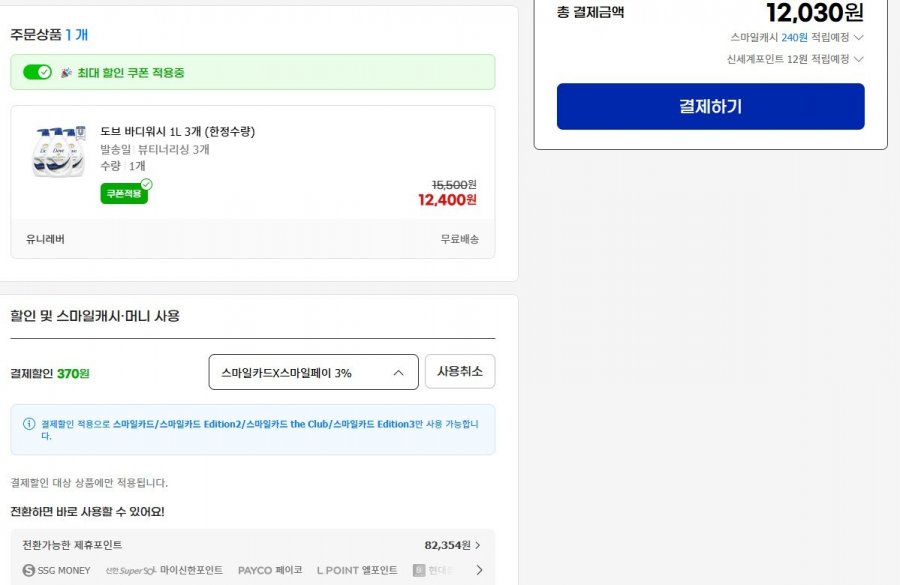
Task: Click the 결제할인 대상 상품에만 적용됩니다 note
Action: 89,482
